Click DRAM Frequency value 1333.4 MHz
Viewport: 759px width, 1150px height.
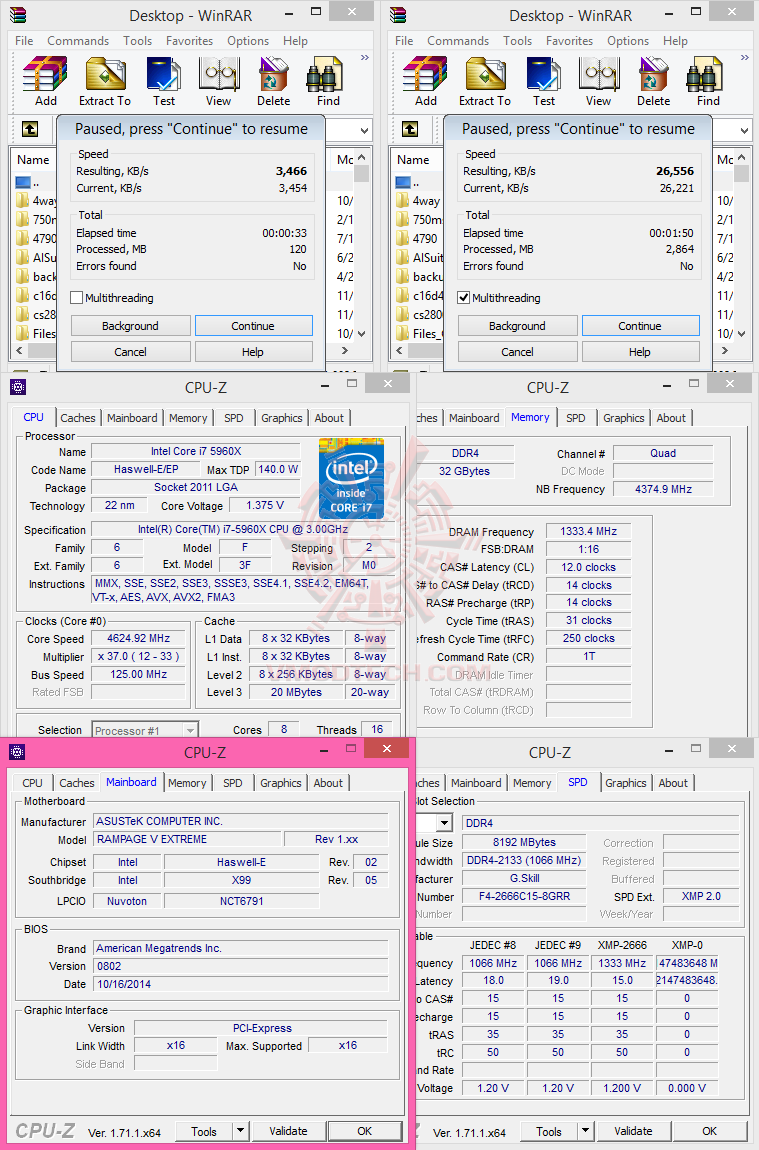pos(589,531)
